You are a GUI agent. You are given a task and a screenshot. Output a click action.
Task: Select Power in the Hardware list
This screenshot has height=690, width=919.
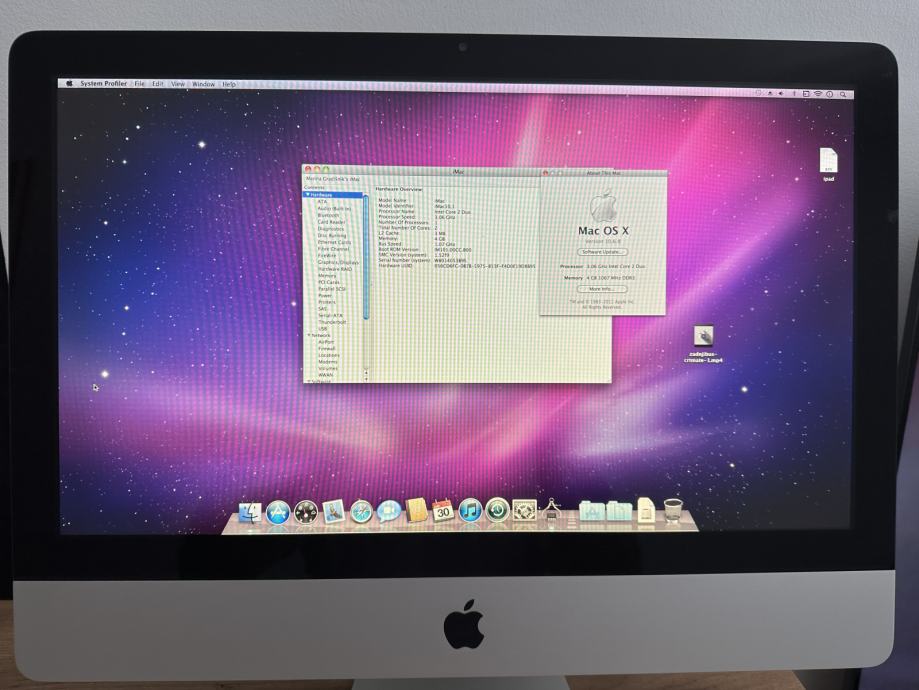tap(325, 295)
